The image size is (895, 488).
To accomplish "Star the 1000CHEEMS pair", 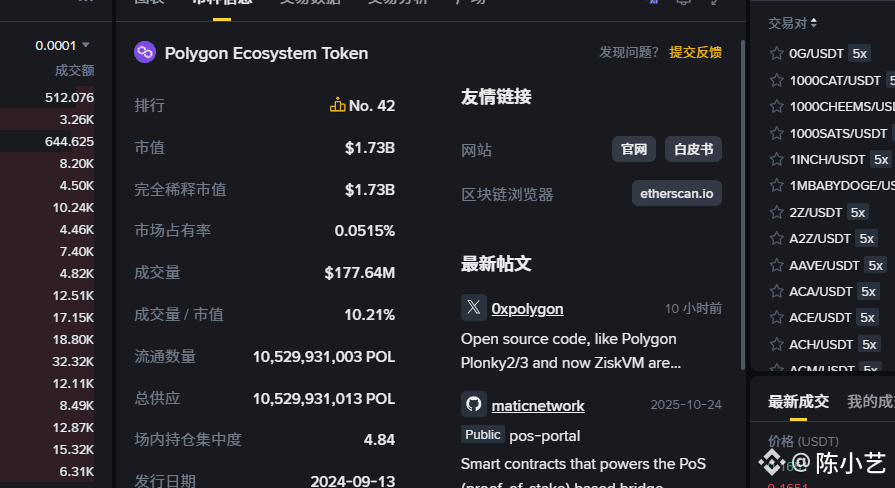I will tap(776, 107).
